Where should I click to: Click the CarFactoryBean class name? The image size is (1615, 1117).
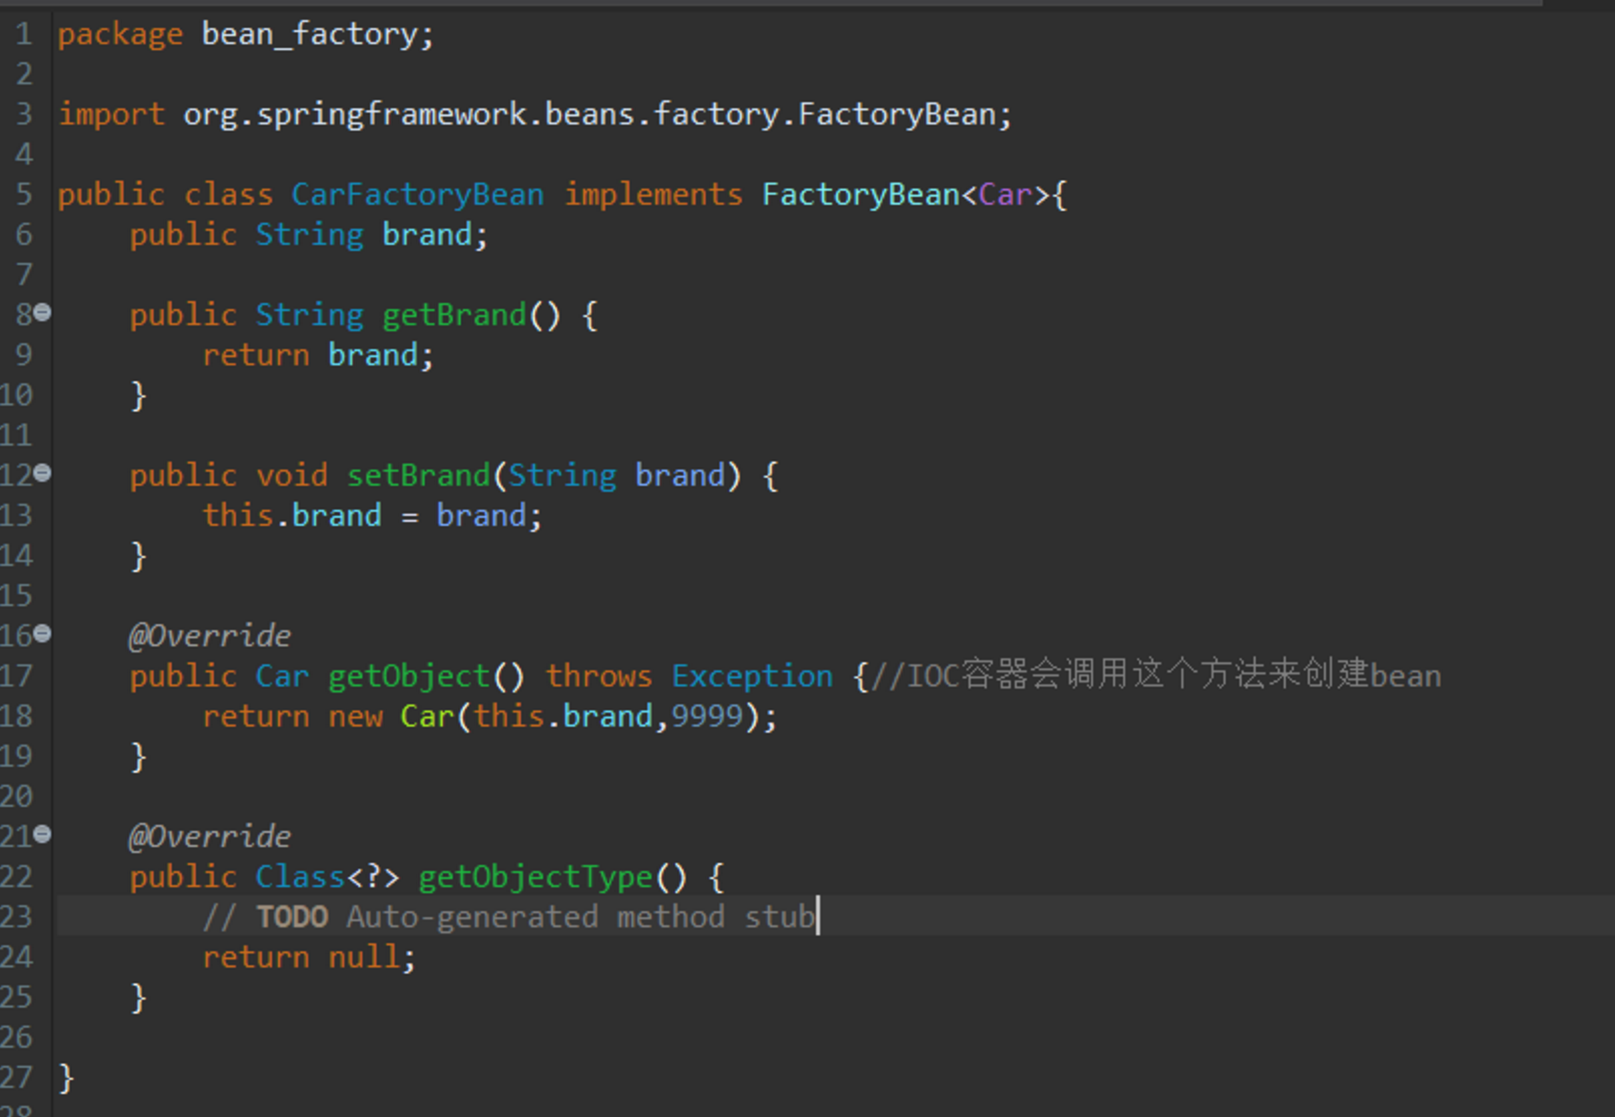(x=417, y=194)
